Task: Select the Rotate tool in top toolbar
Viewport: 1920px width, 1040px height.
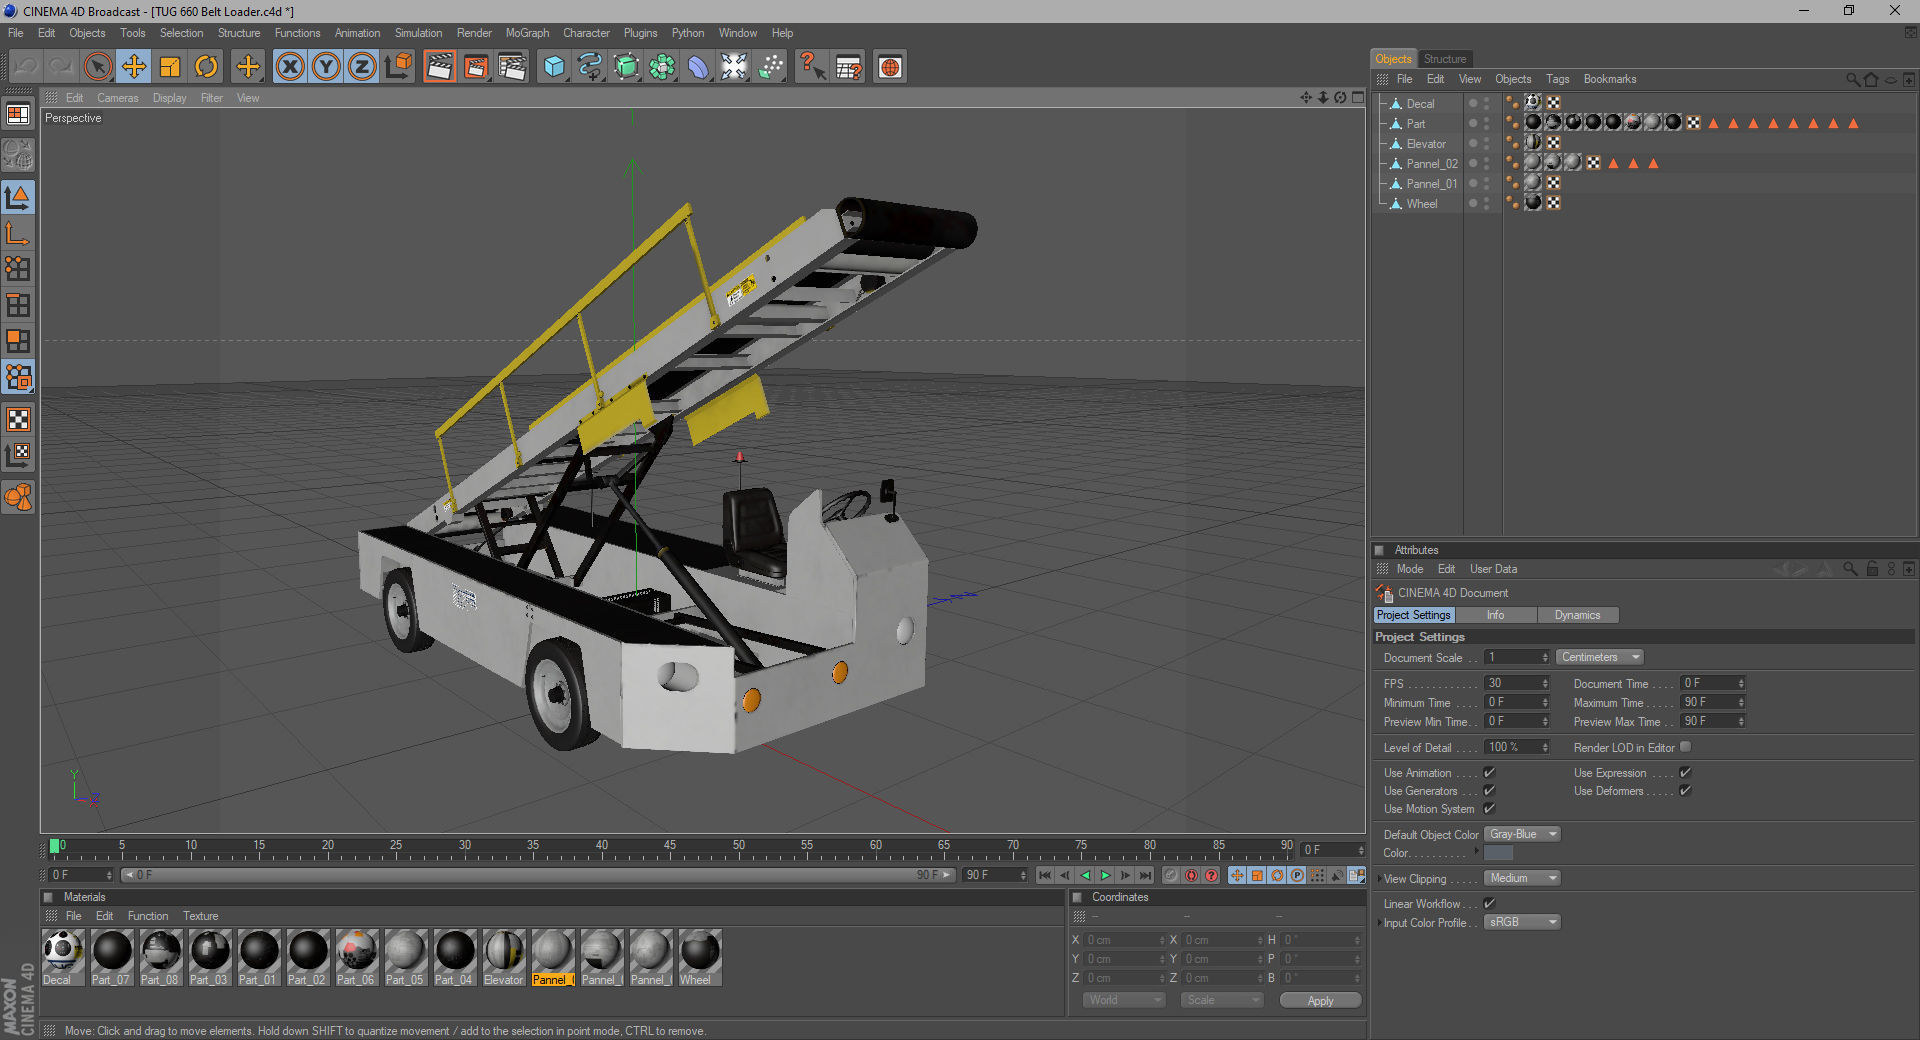Action: pyautogui.click(x=206, y=67)
